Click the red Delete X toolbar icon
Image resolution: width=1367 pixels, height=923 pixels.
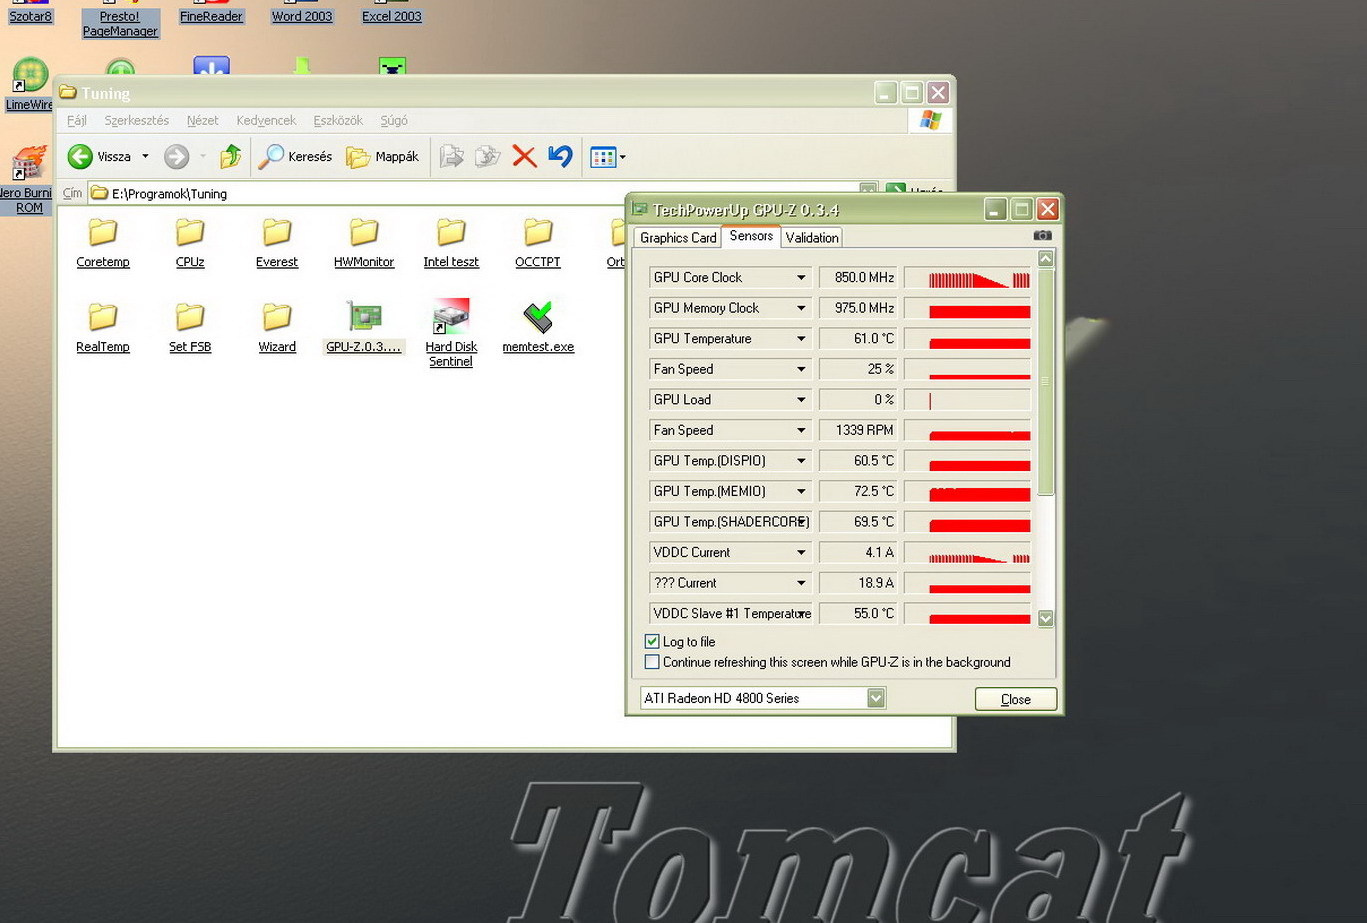(x=524, y=156)
